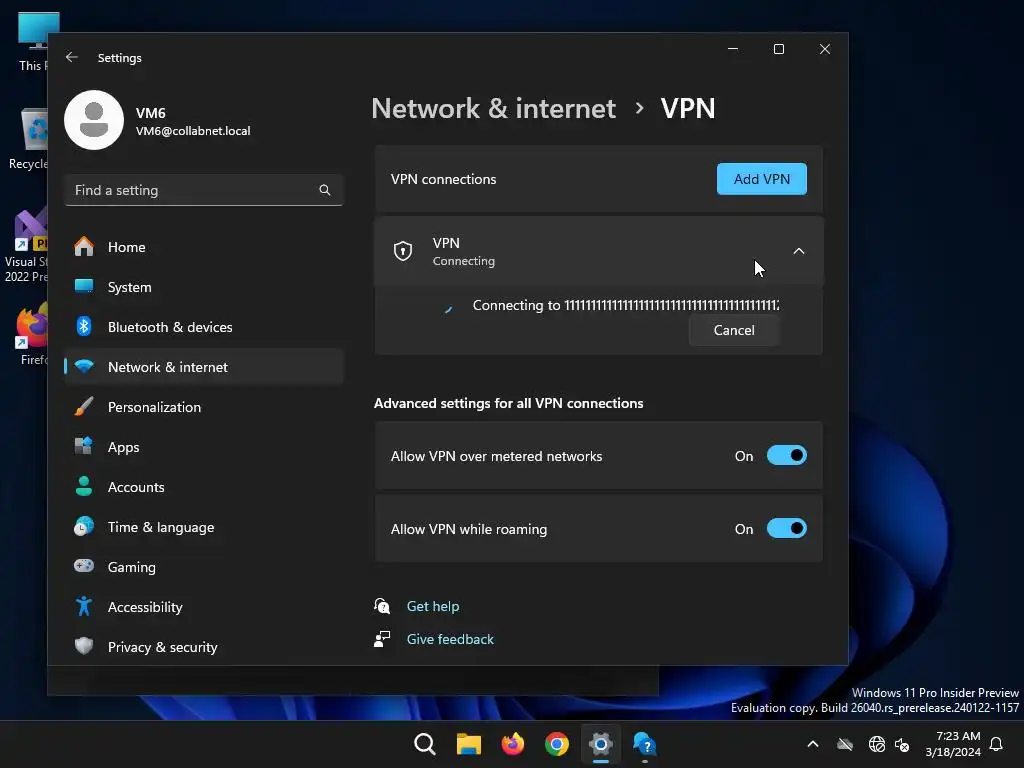Click the Time & language clock icon
This screenshot has height=768, width=1024.
coord(84,526)
